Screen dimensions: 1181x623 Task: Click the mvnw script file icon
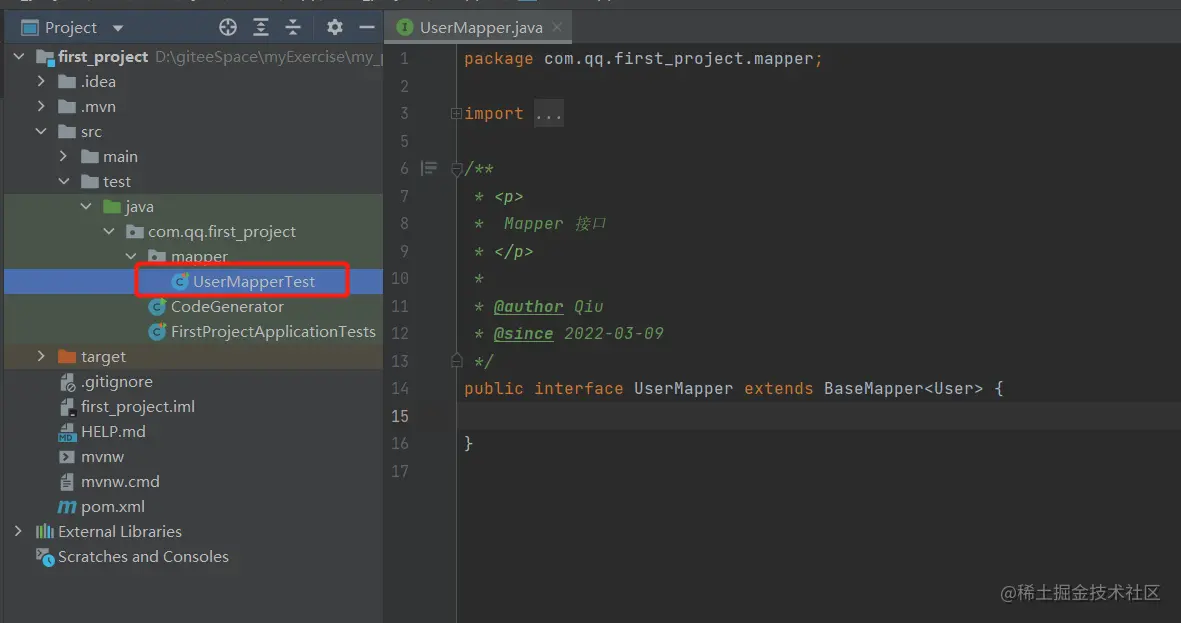pos(67,457)
